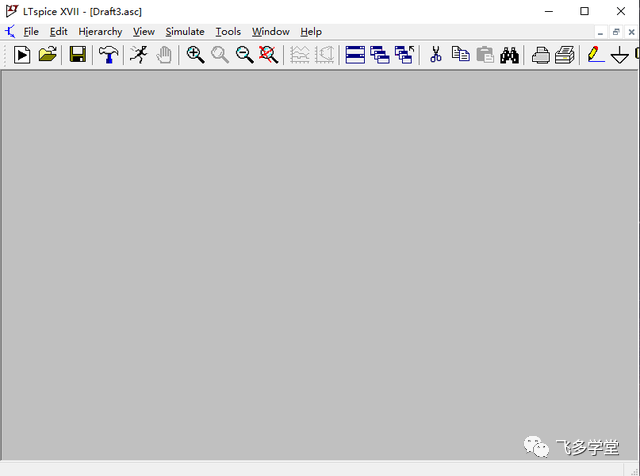Zoom out with the minus magnifier
The width and height of the screenshot is (640, 476).
[x=244, y=55]
